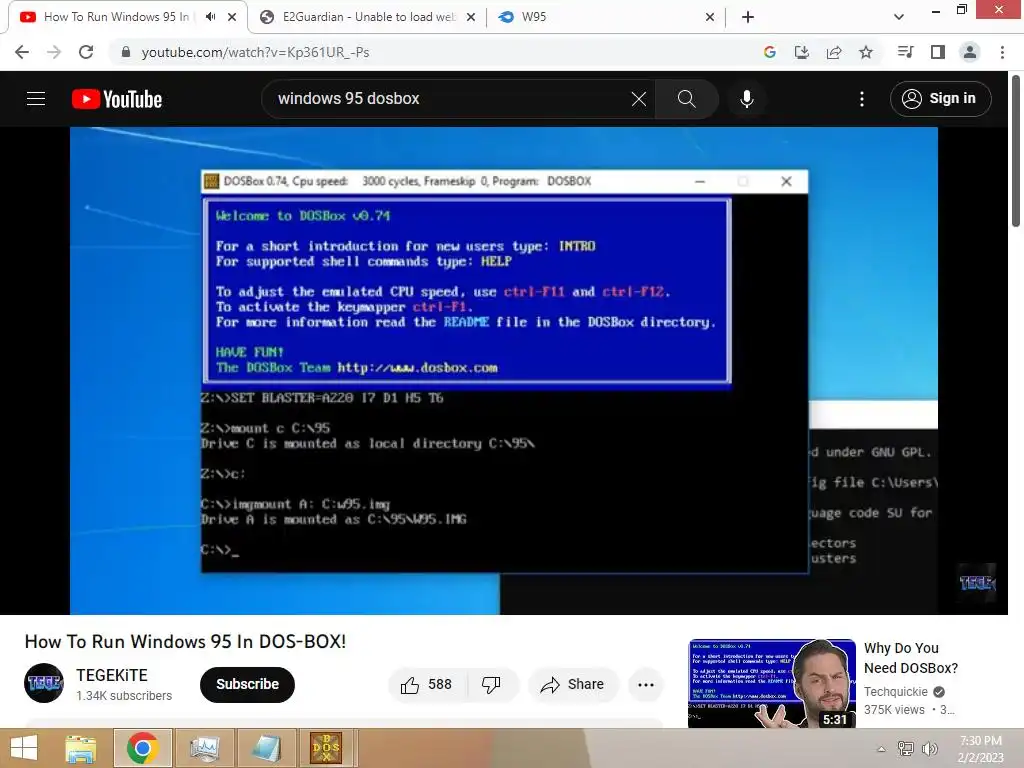Open the Chrome profile avatar
Screen dimensions: 1024x768
(x=970, y=52)
